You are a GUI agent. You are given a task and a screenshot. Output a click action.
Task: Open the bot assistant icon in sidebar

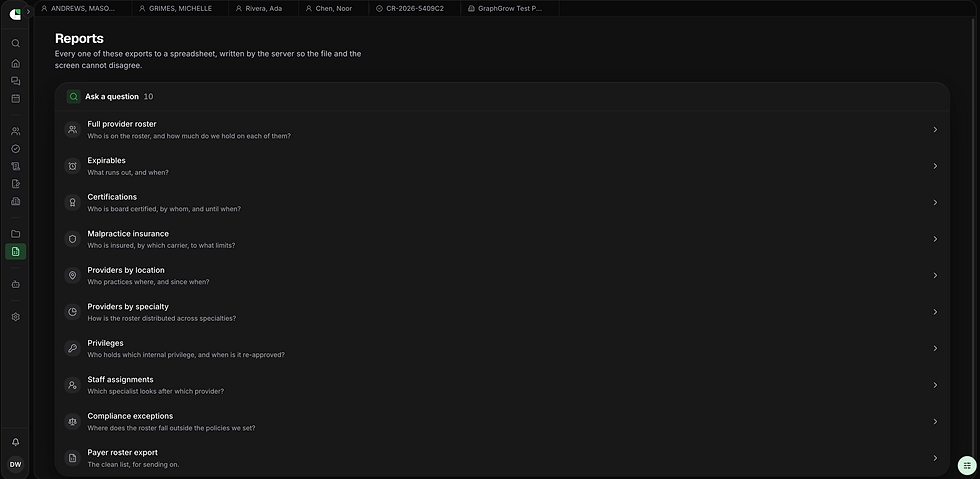point(16,284)
